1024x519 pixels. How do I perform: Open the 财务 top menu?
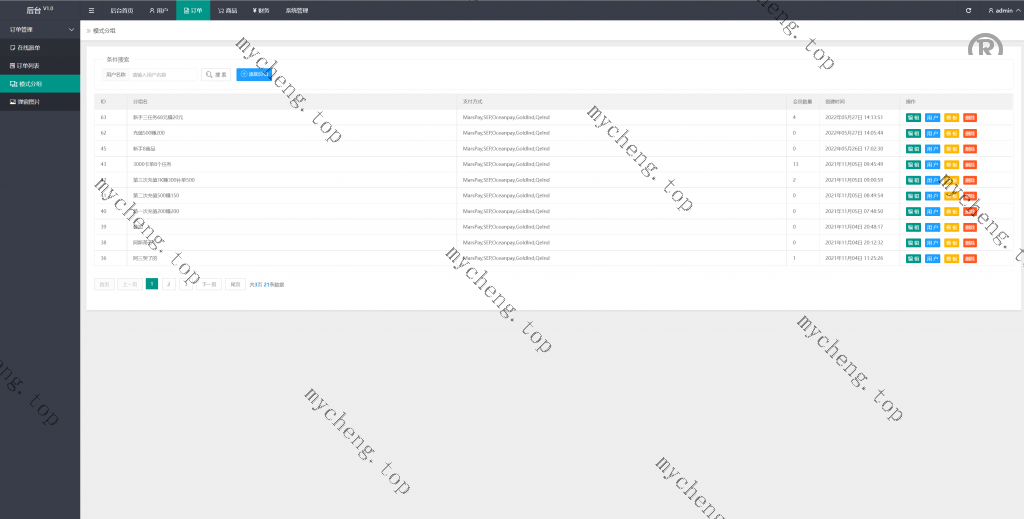pos(261,10)
